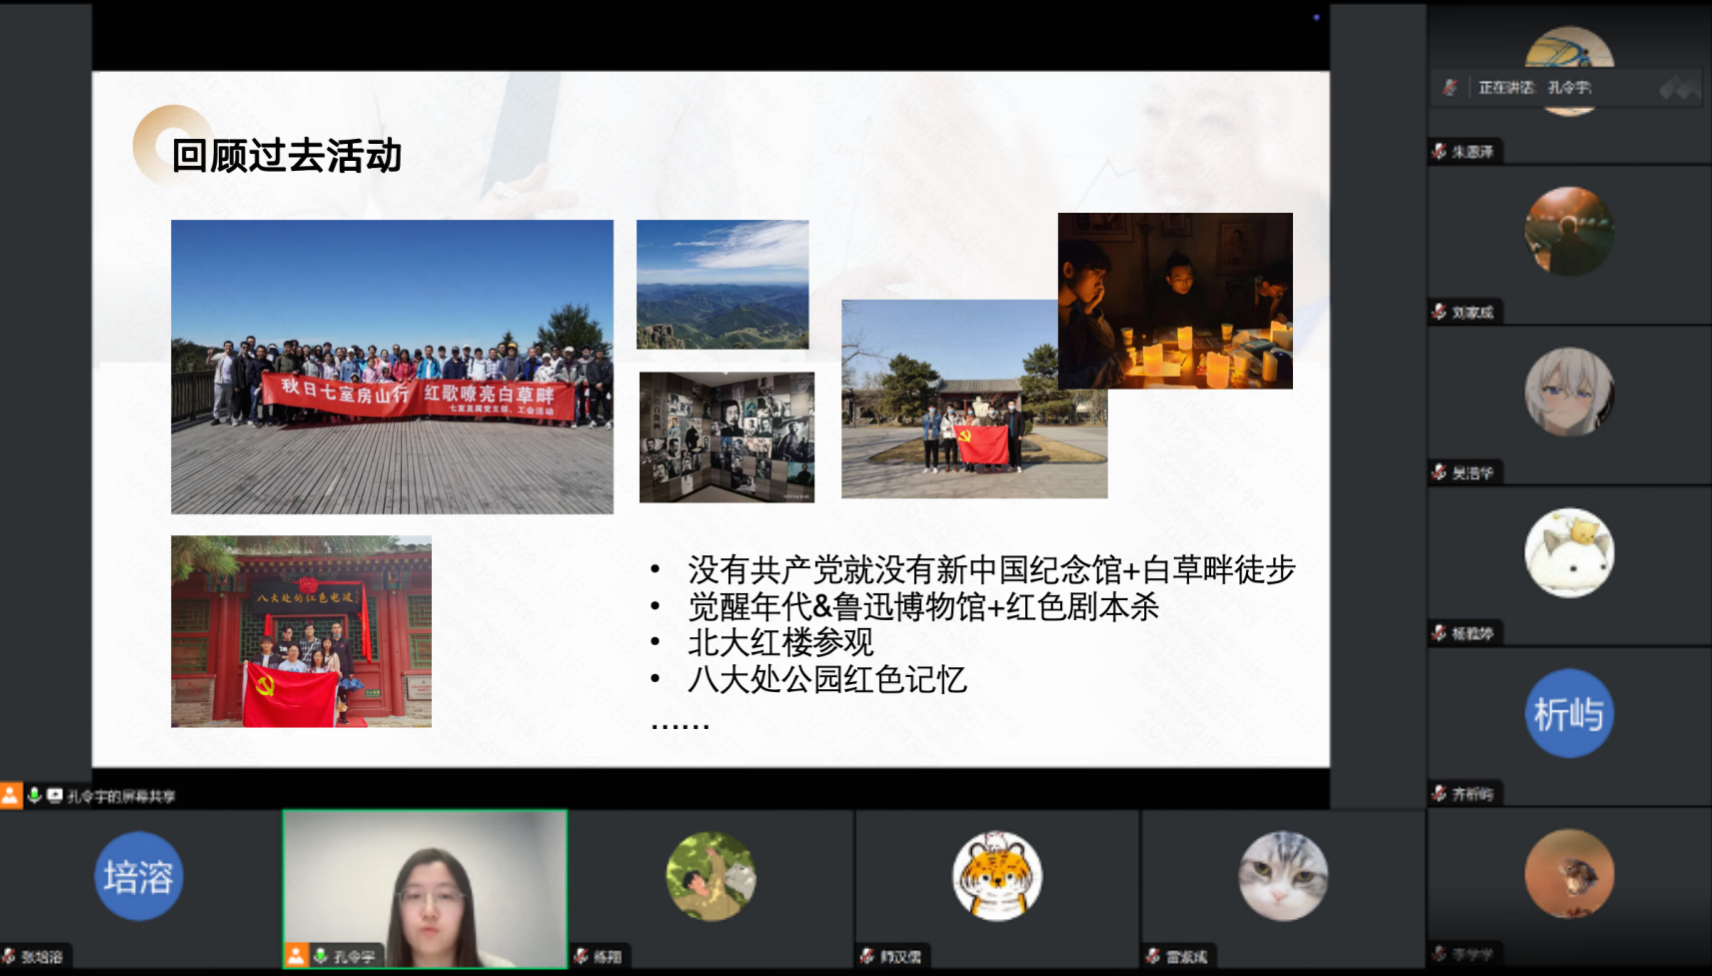Click the muted mic icon next to 张培溶
This screenshot has height=976, width=1712.
(9, 956)
